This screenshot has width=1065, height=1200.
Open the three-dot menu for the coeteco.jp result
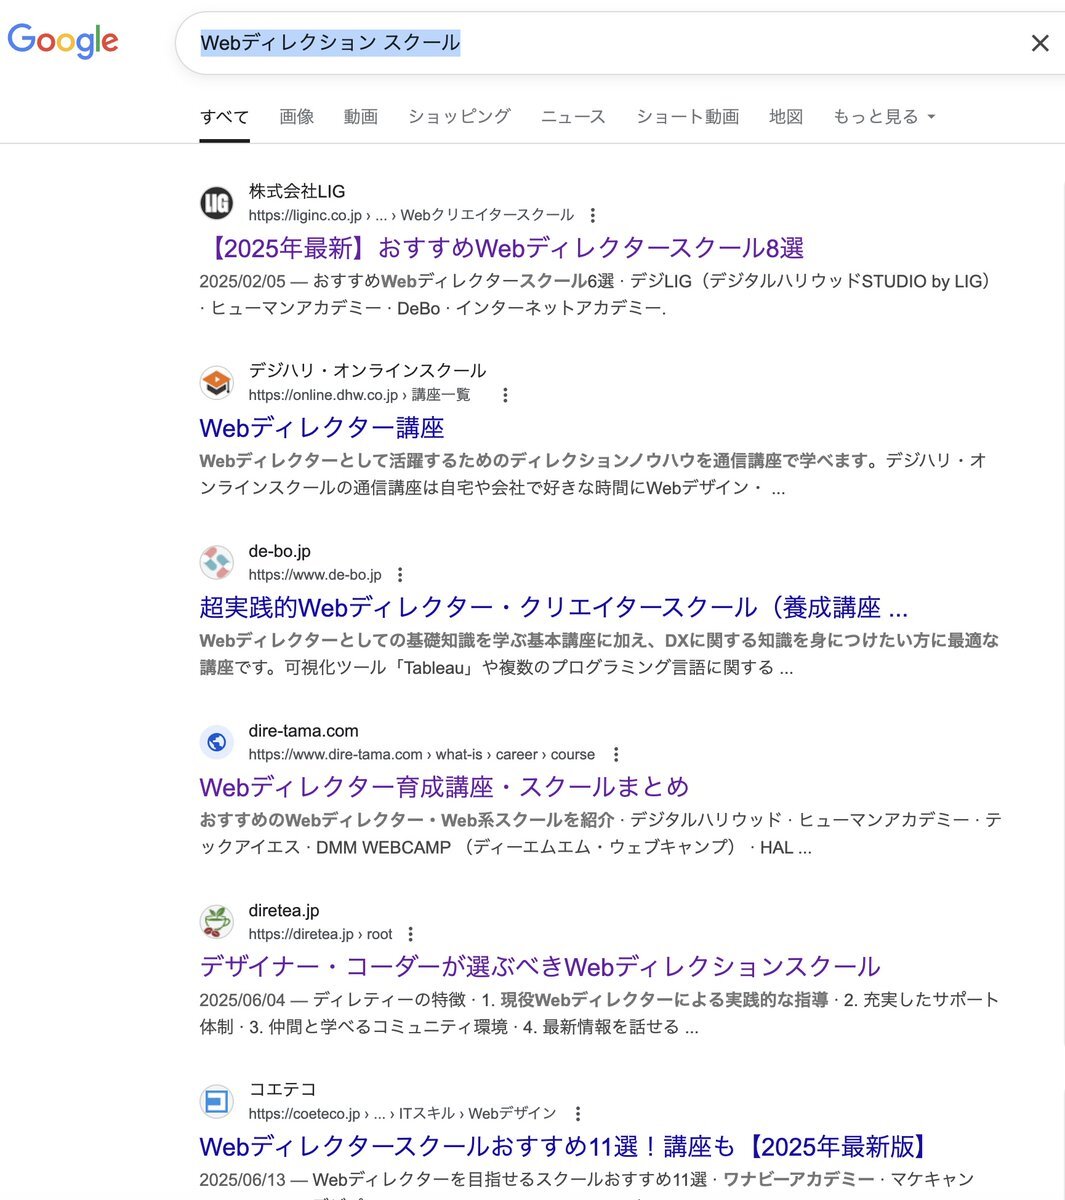[x=577, y=1114]
